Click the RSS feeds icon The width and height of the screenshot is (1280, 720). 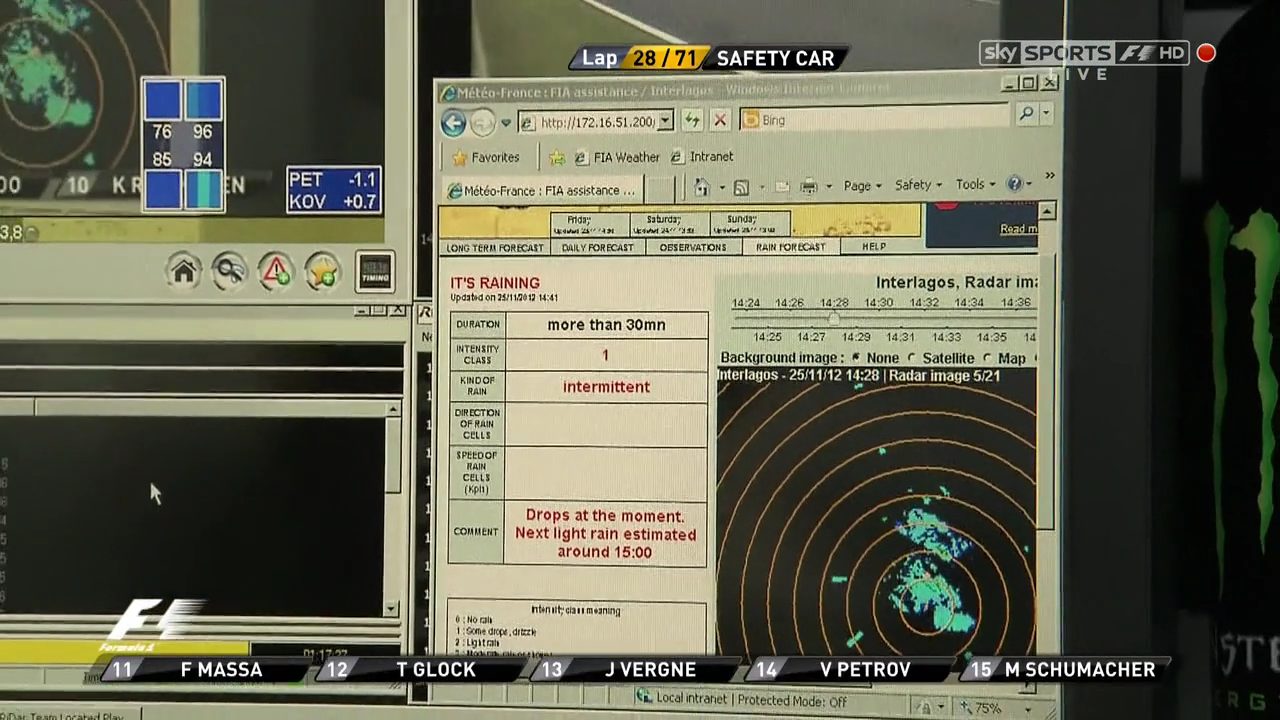(x=741, y=187)
